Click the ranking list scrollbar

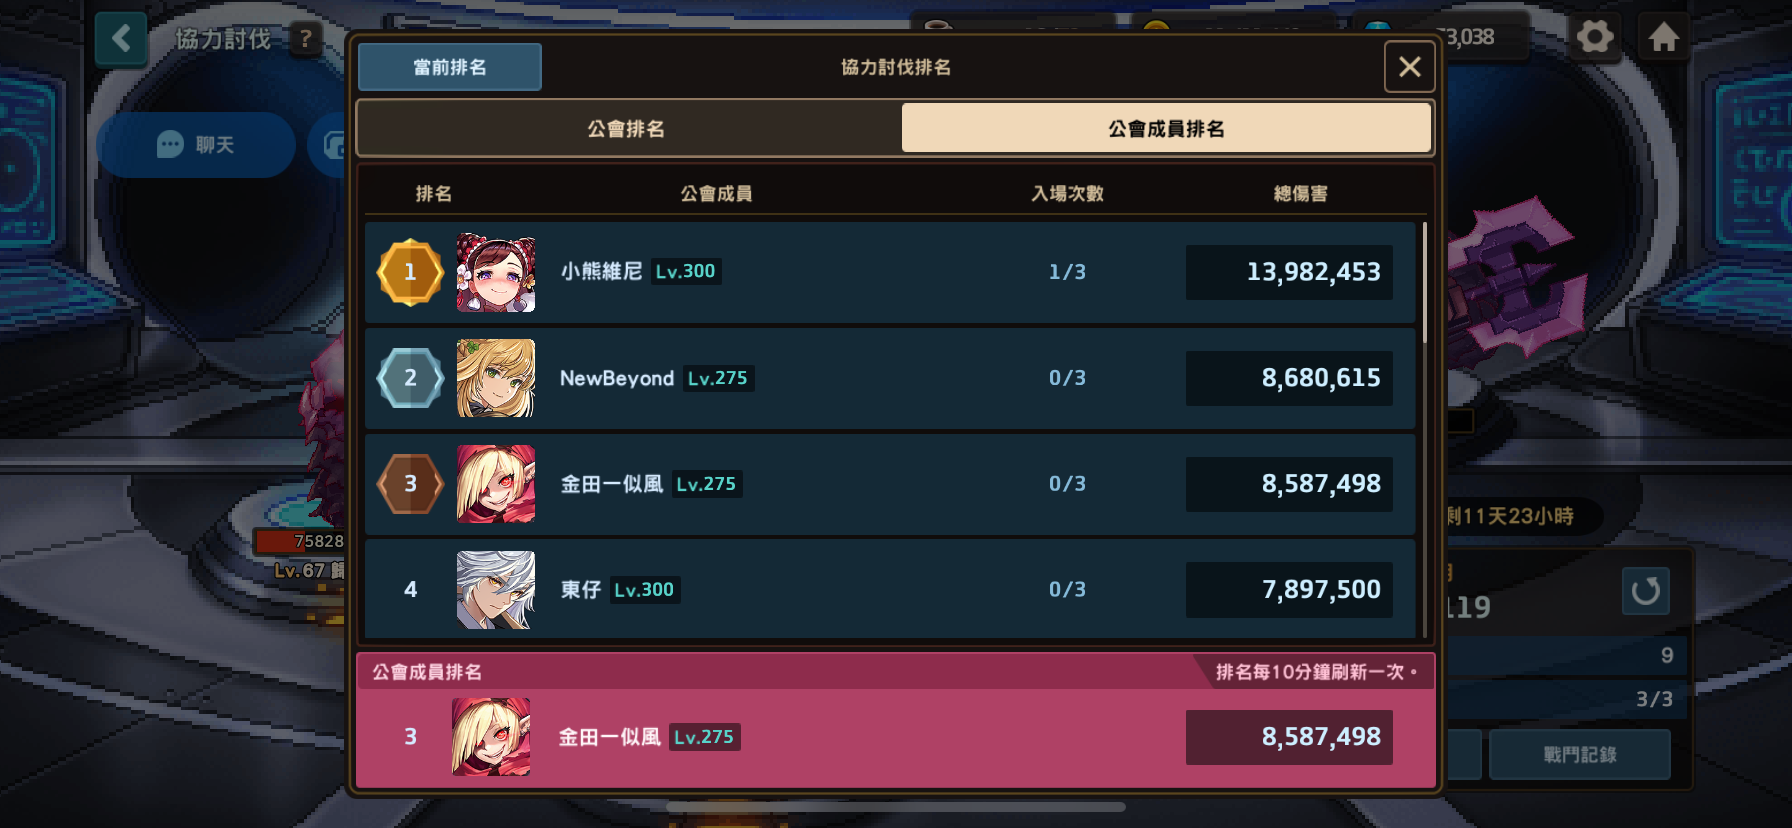(x=1425, y=283)
